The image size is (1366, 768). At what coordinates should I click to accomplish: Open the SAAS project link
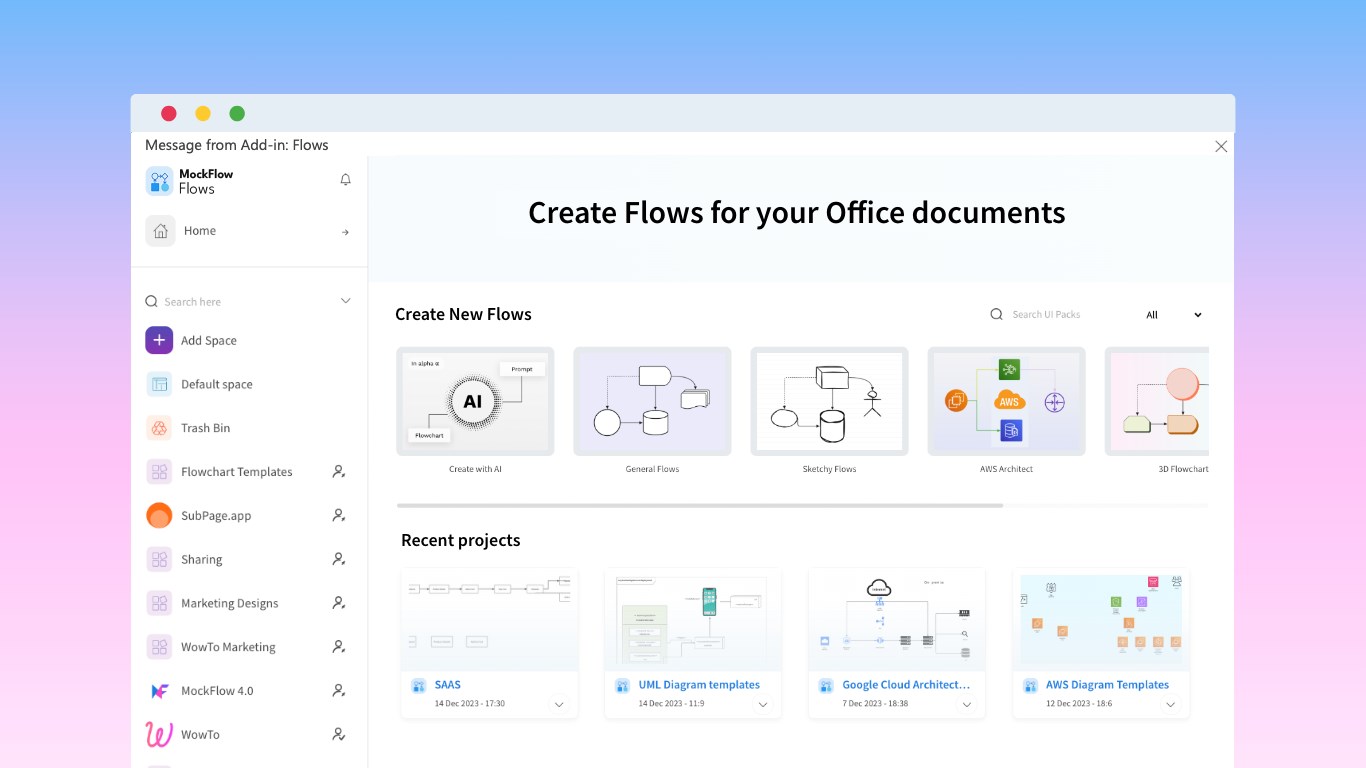pos(448,685)
